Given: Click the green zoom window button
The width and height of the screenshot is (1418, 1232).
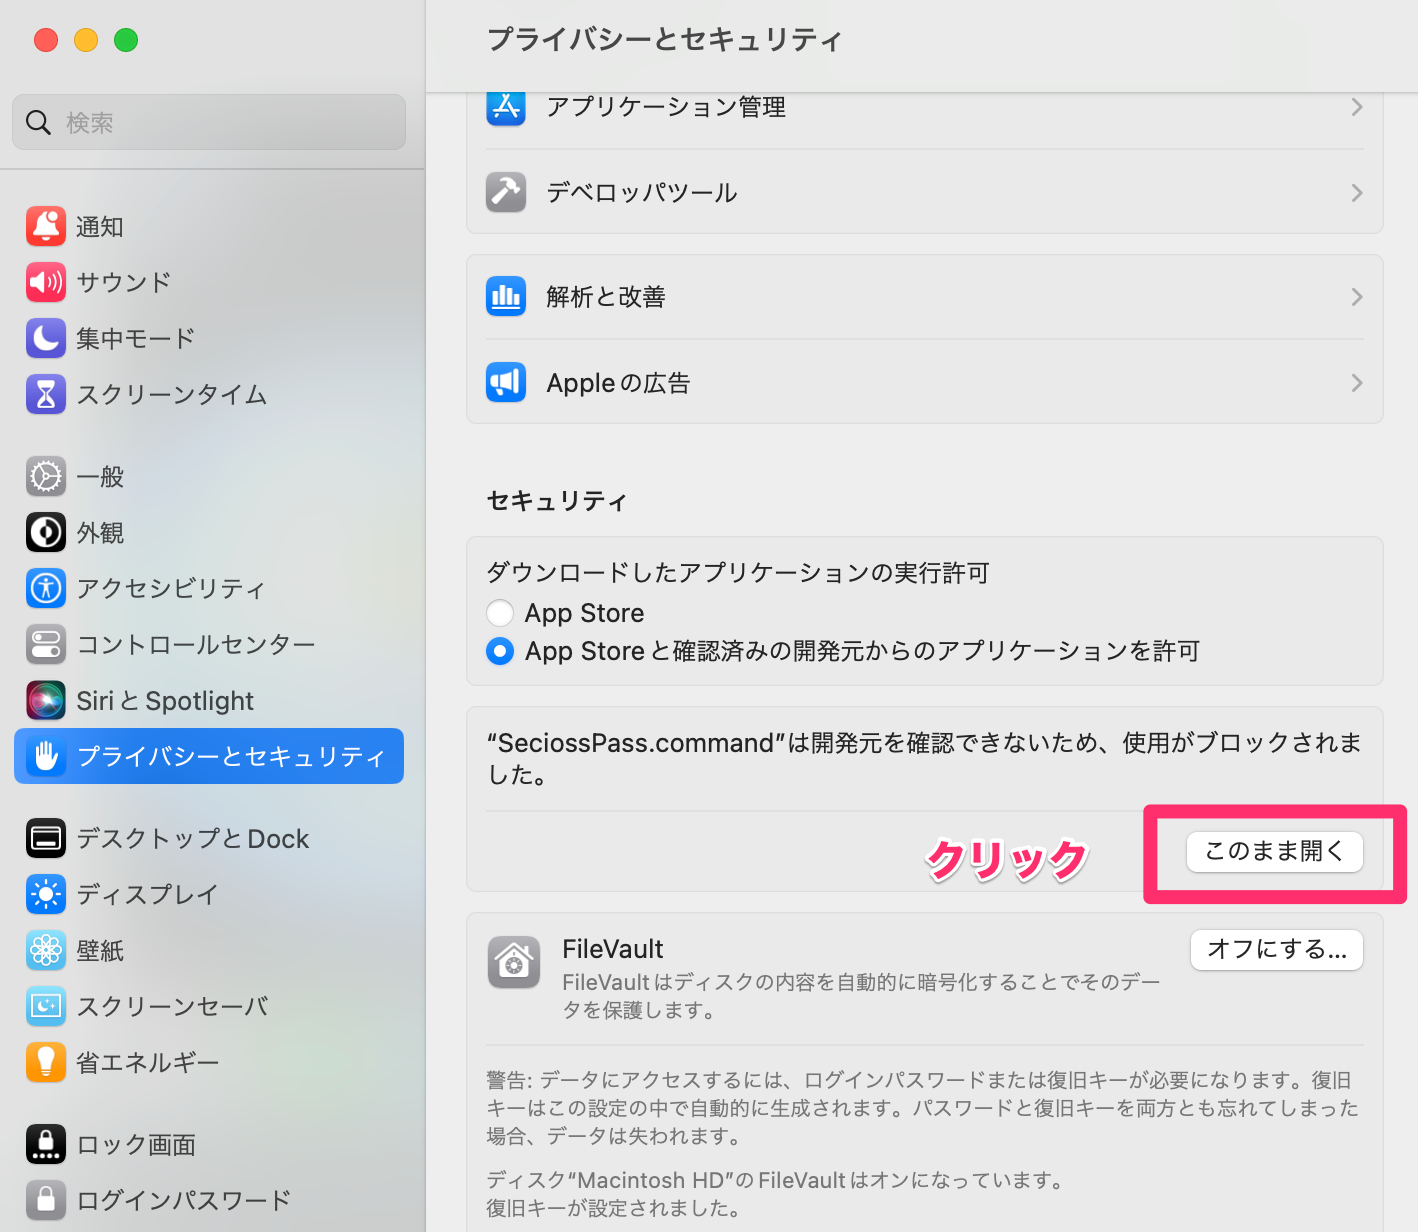Looking at the screenshot, I should click(126, 40).
